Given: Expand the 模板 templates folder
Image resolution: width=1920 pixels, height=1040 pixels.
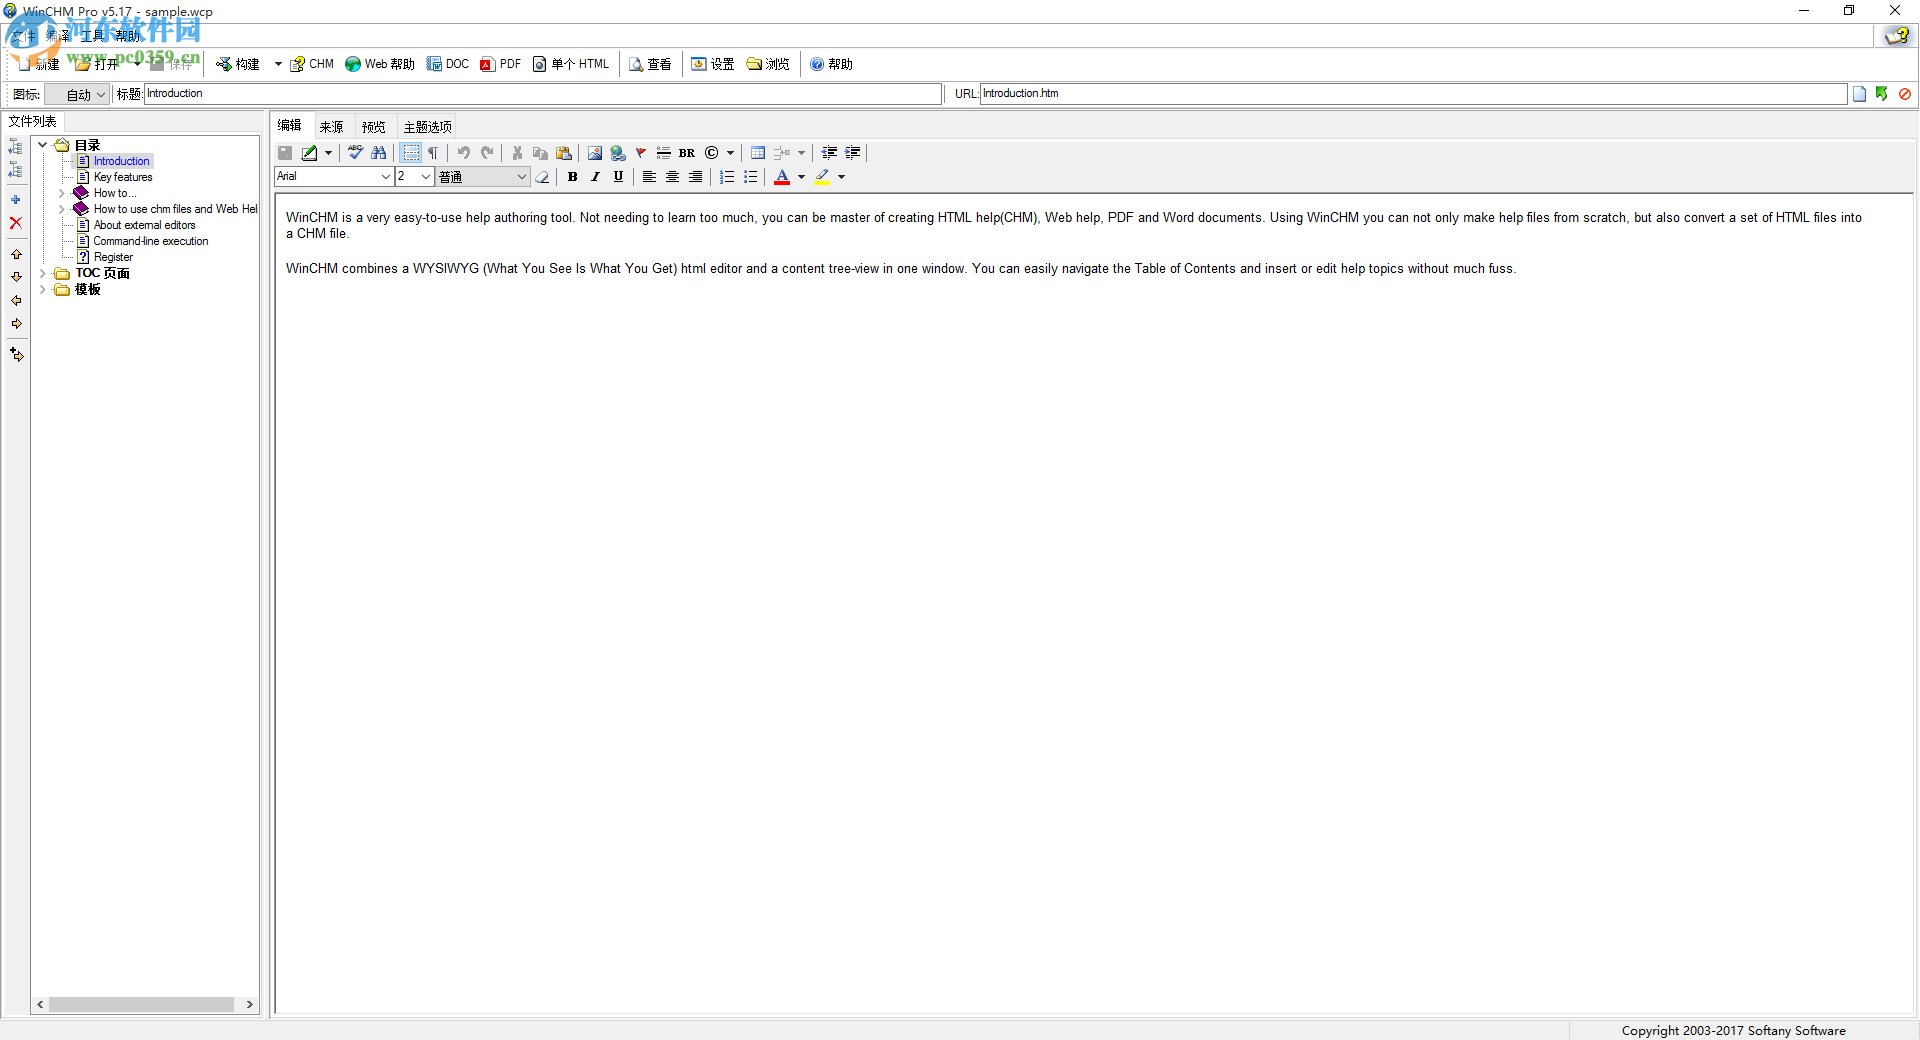Looking at the screenshot, I should [43, 289].
